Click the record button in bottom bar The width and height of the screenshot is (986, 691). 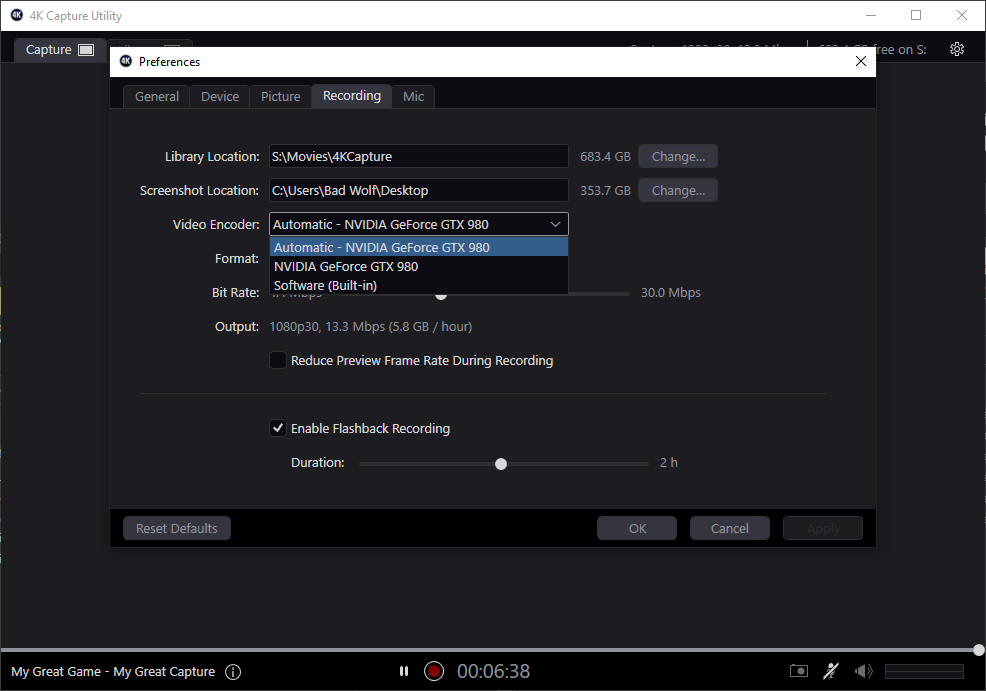(x=433, y=671)
